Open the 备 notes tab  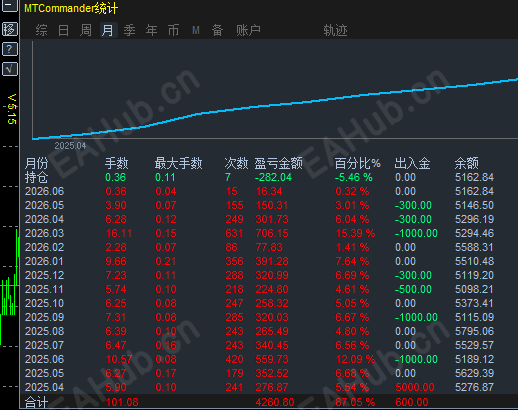click(217, 30)
